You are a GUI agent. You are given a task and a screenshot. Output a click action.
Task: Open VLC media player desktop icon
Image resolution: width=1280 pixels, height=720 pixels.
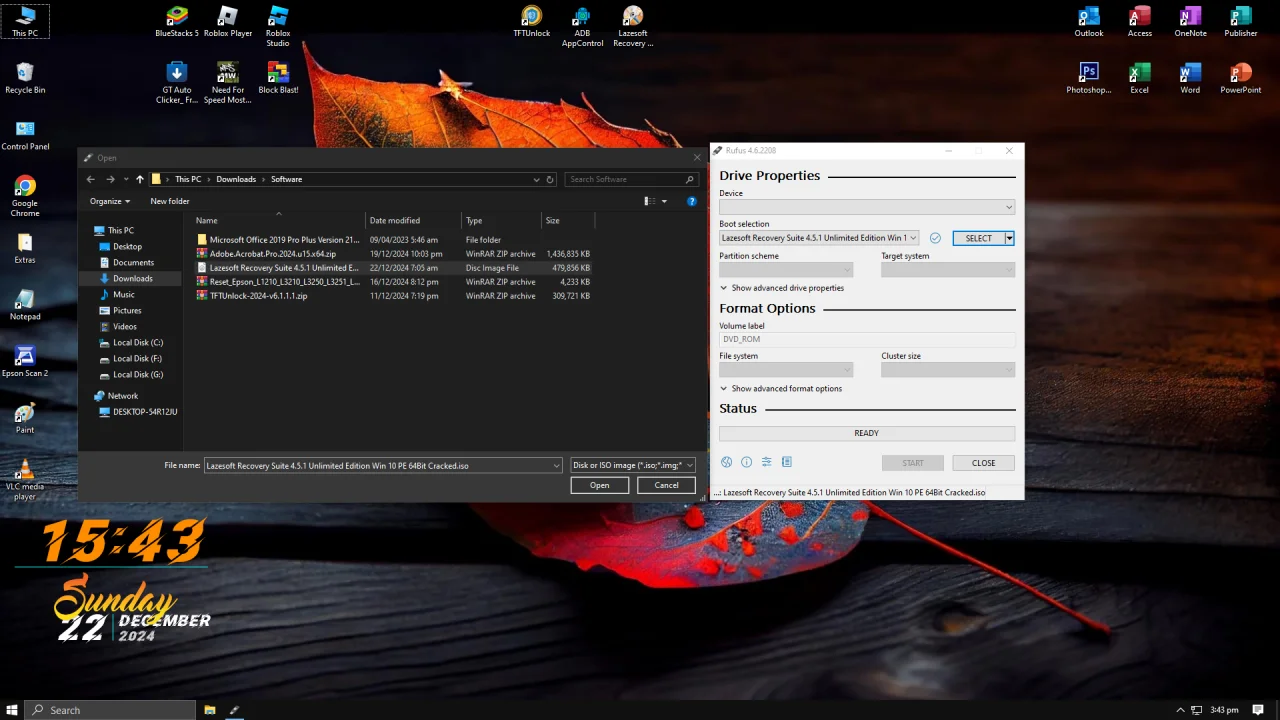click(25, 480)
